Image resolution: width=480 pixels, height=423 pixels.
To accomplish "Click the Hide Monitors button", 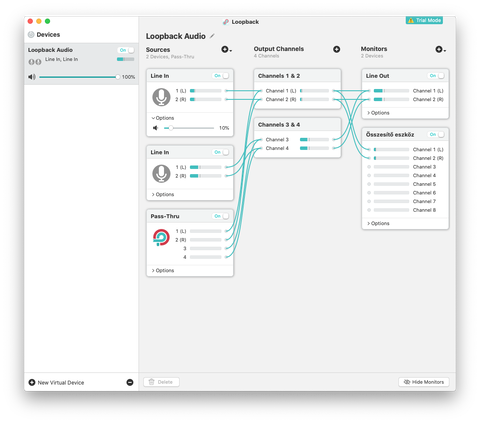I will [x=424, y=382].
